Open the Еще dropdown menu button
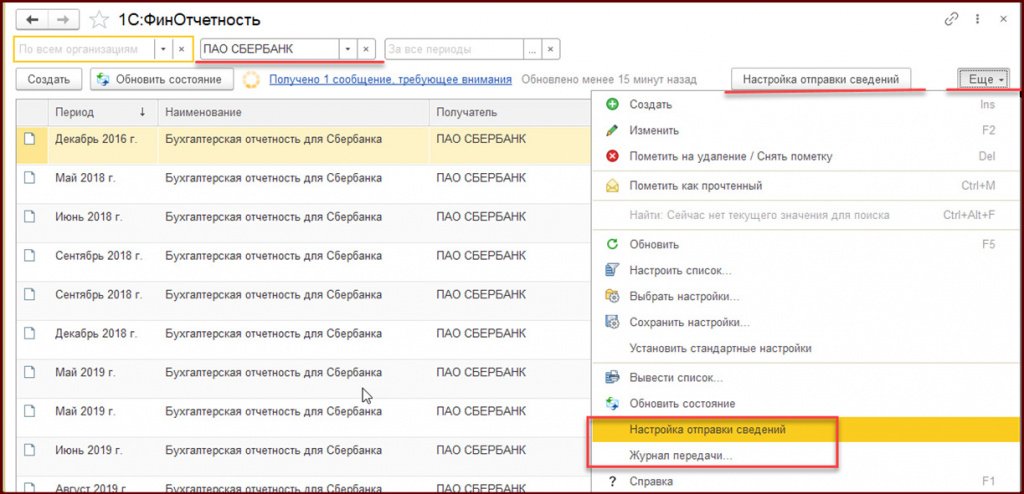The image size is (1024, 494). click(982, 79)
